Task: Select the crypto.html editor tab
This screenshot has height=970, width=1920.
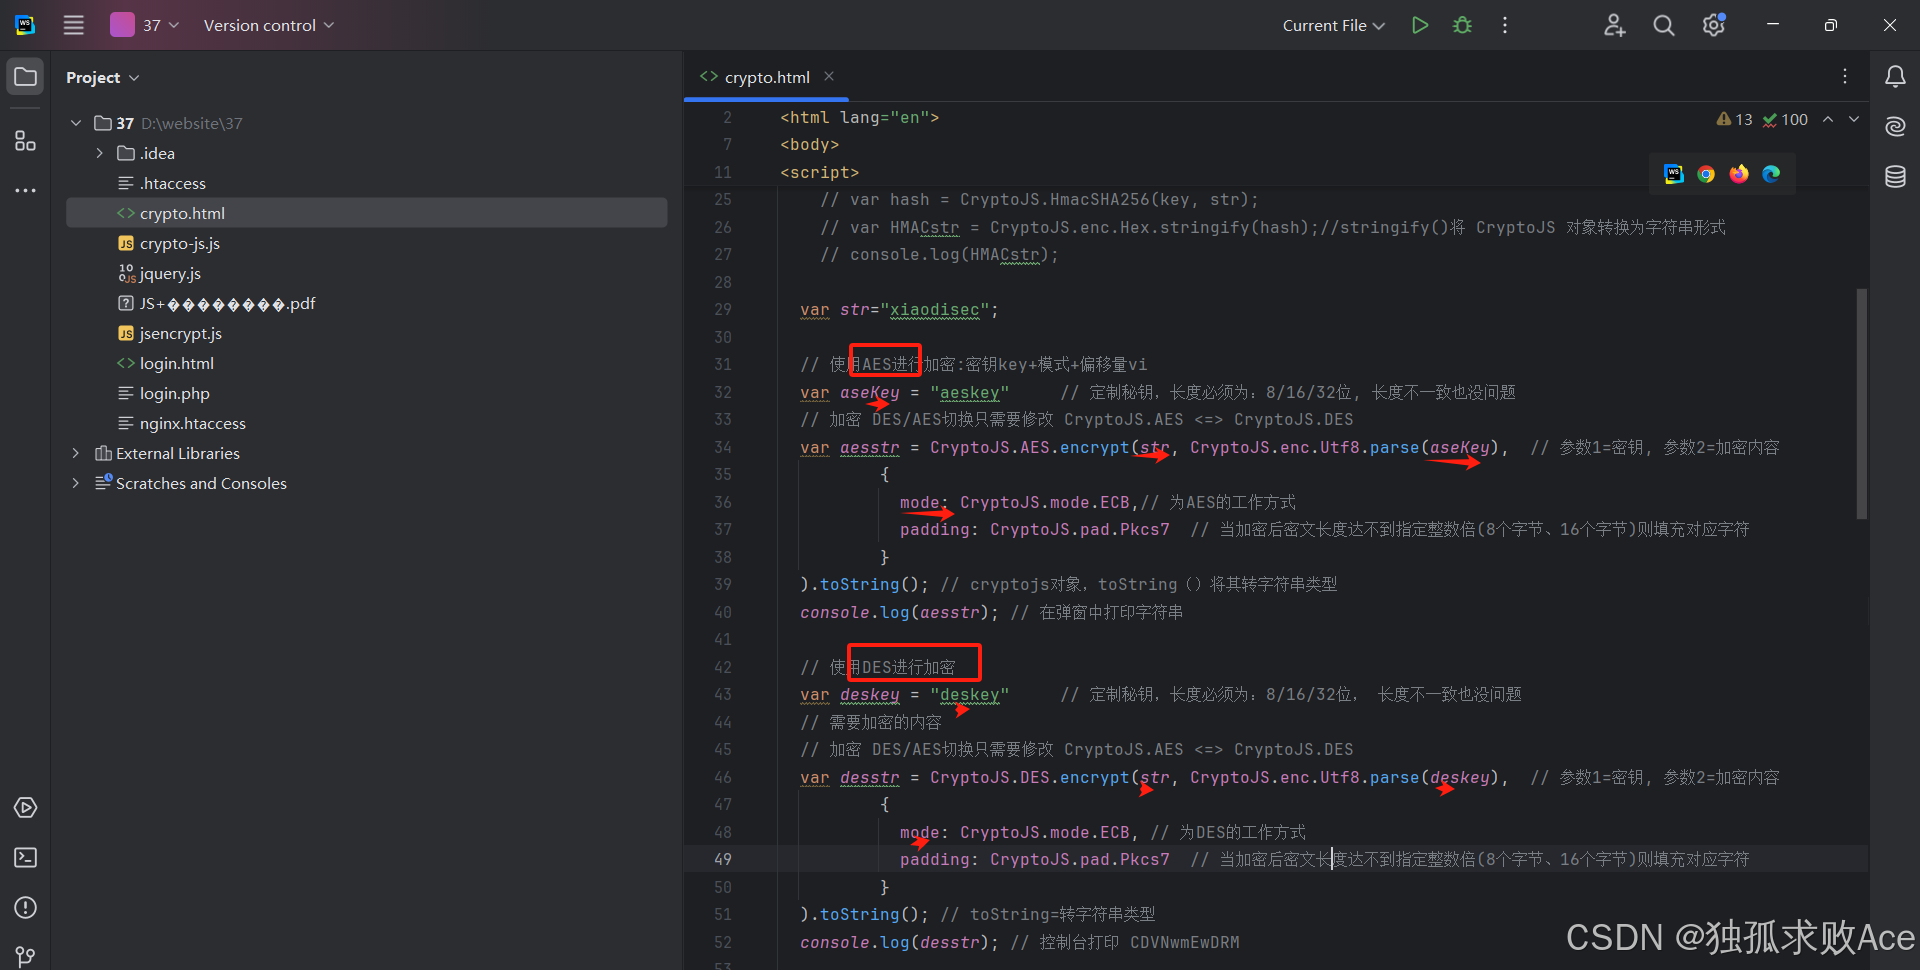Action: [766, 76]
